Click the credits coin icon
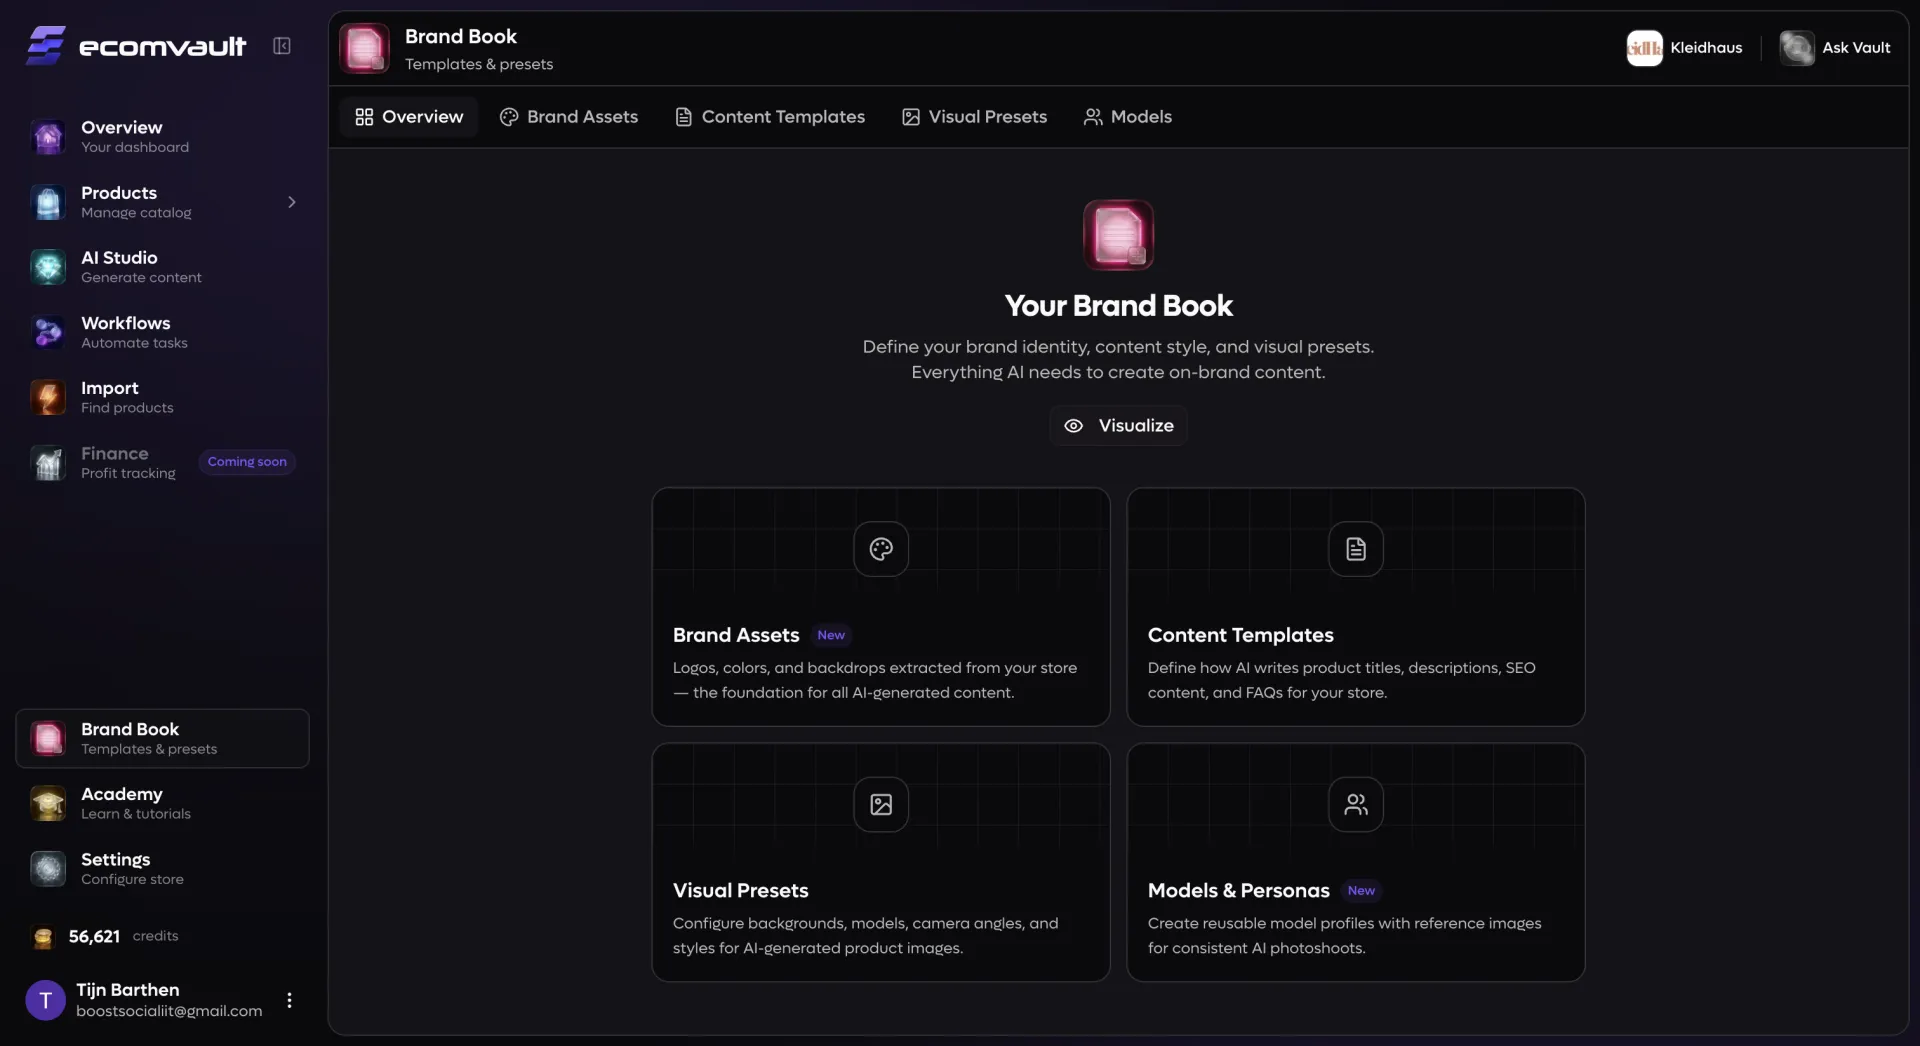Screen dimensions: 1920x1046 (43, 937)
